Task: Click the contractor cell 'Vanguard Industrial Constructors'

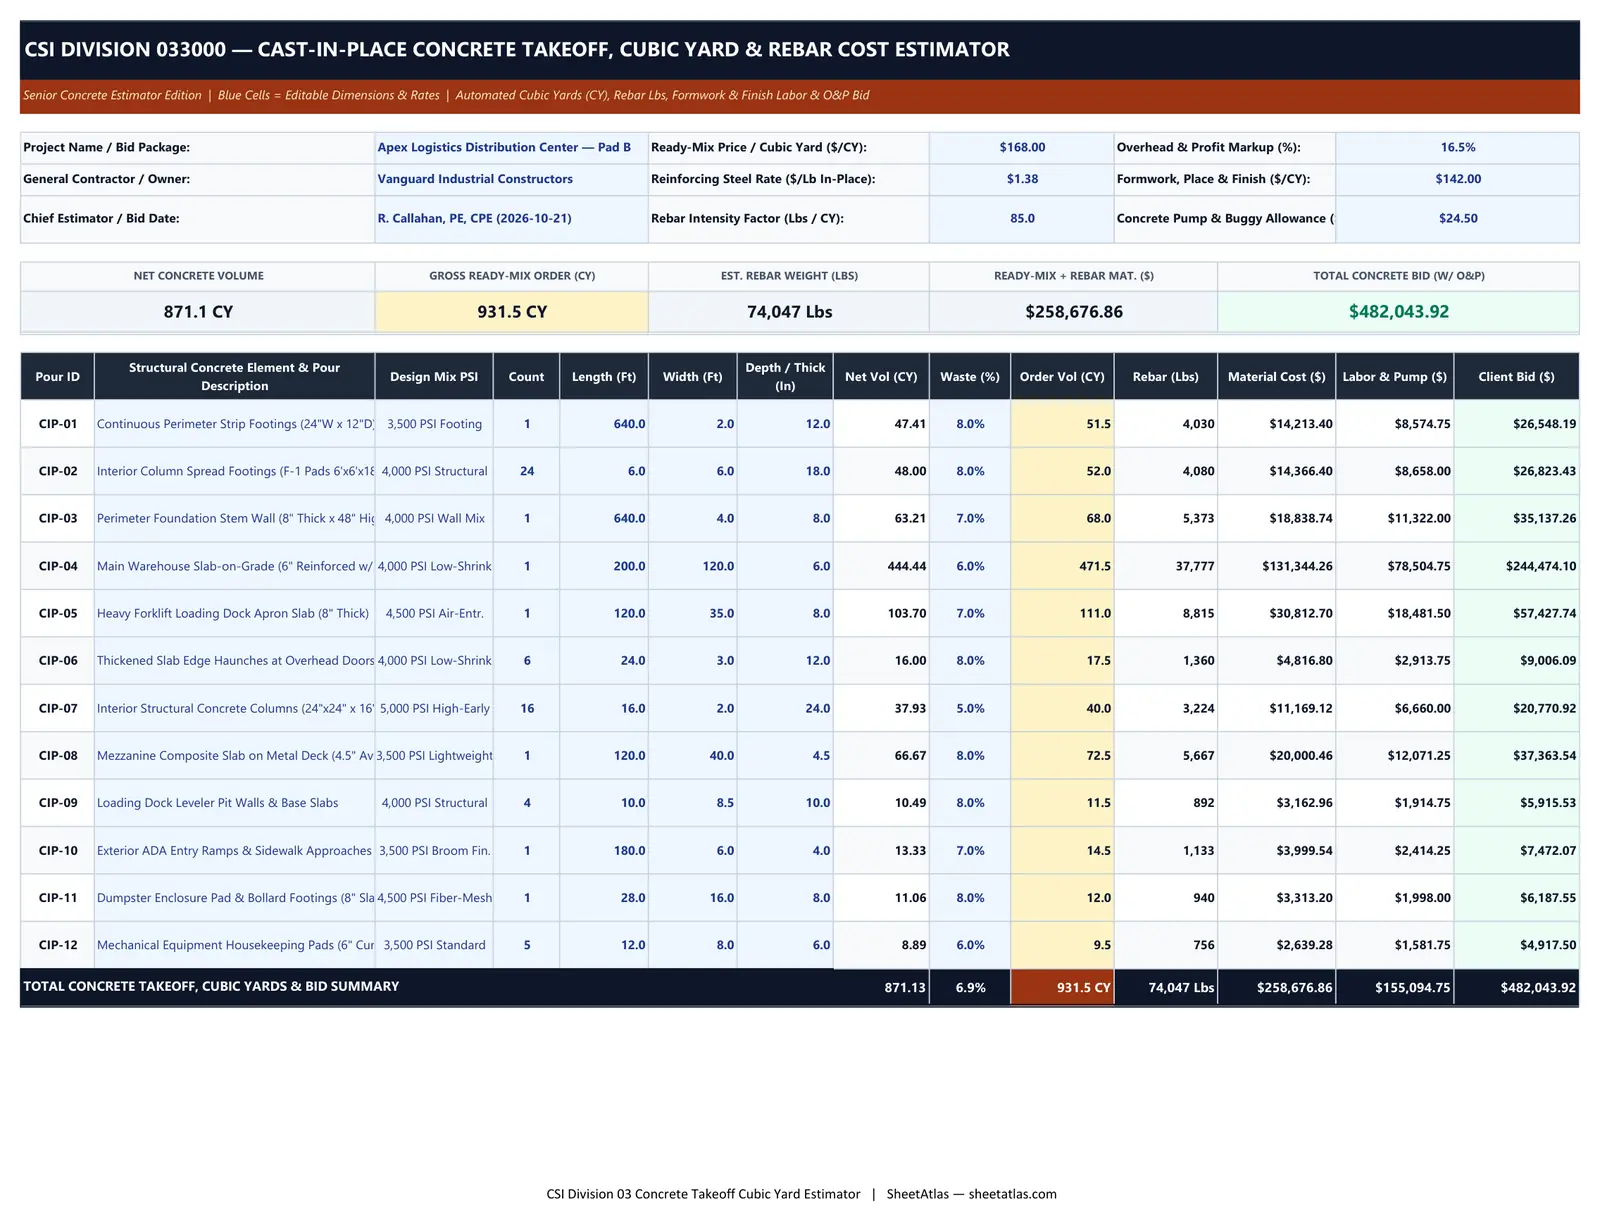Action: [511, 179]
